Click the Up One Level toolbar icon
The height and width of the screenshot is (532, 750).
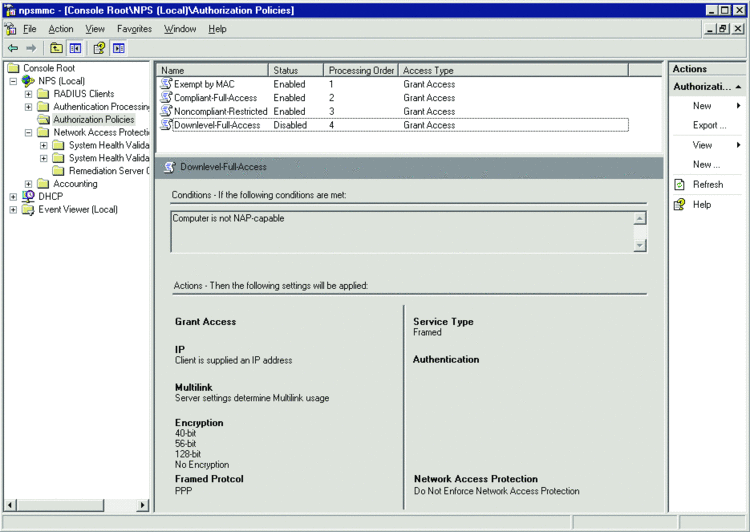coord(56,48)
